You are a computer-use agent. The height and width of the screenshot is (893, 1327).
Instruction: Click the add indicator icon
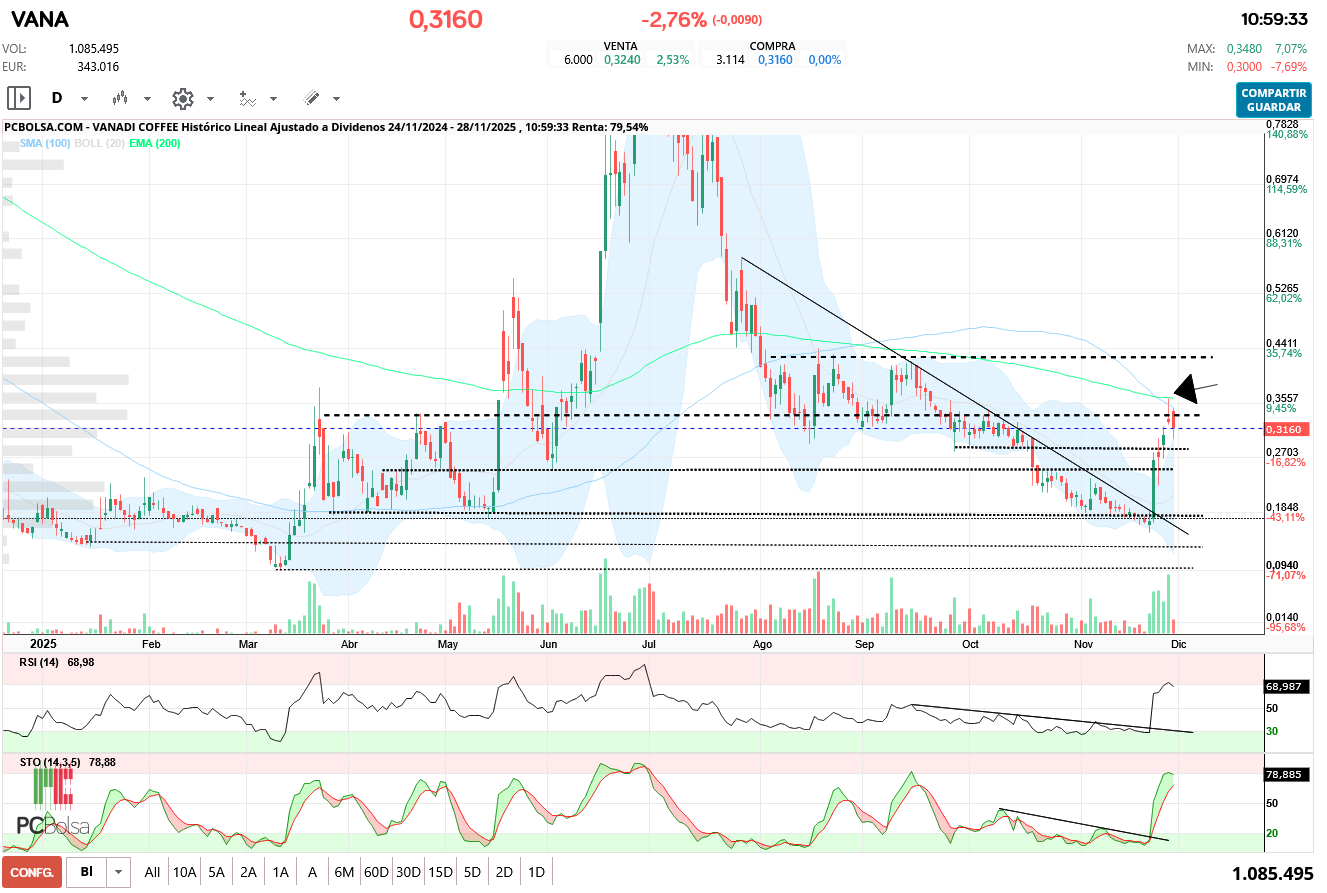(x=247, y=98)
